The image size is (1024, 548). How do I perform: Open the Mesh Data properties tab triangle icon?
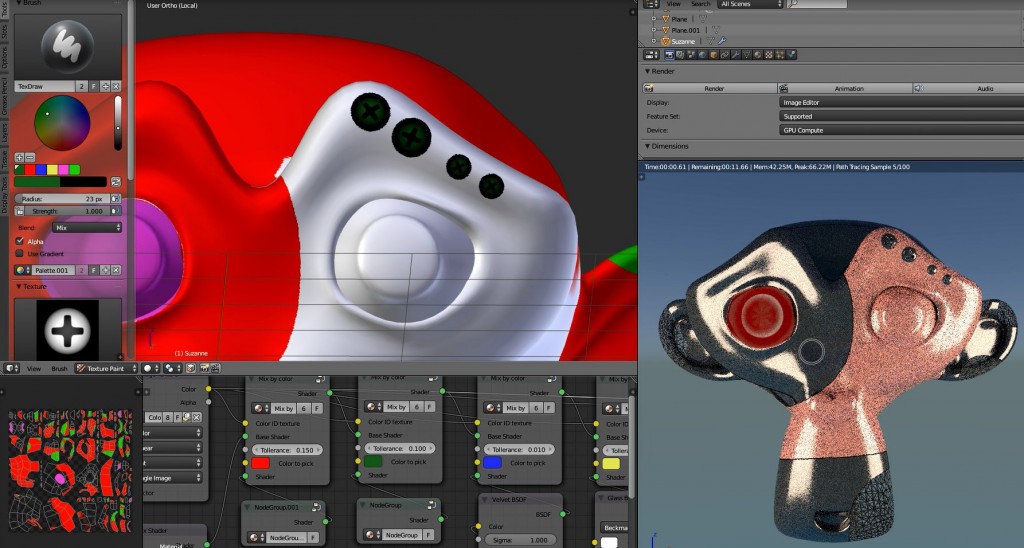point(746,55)
